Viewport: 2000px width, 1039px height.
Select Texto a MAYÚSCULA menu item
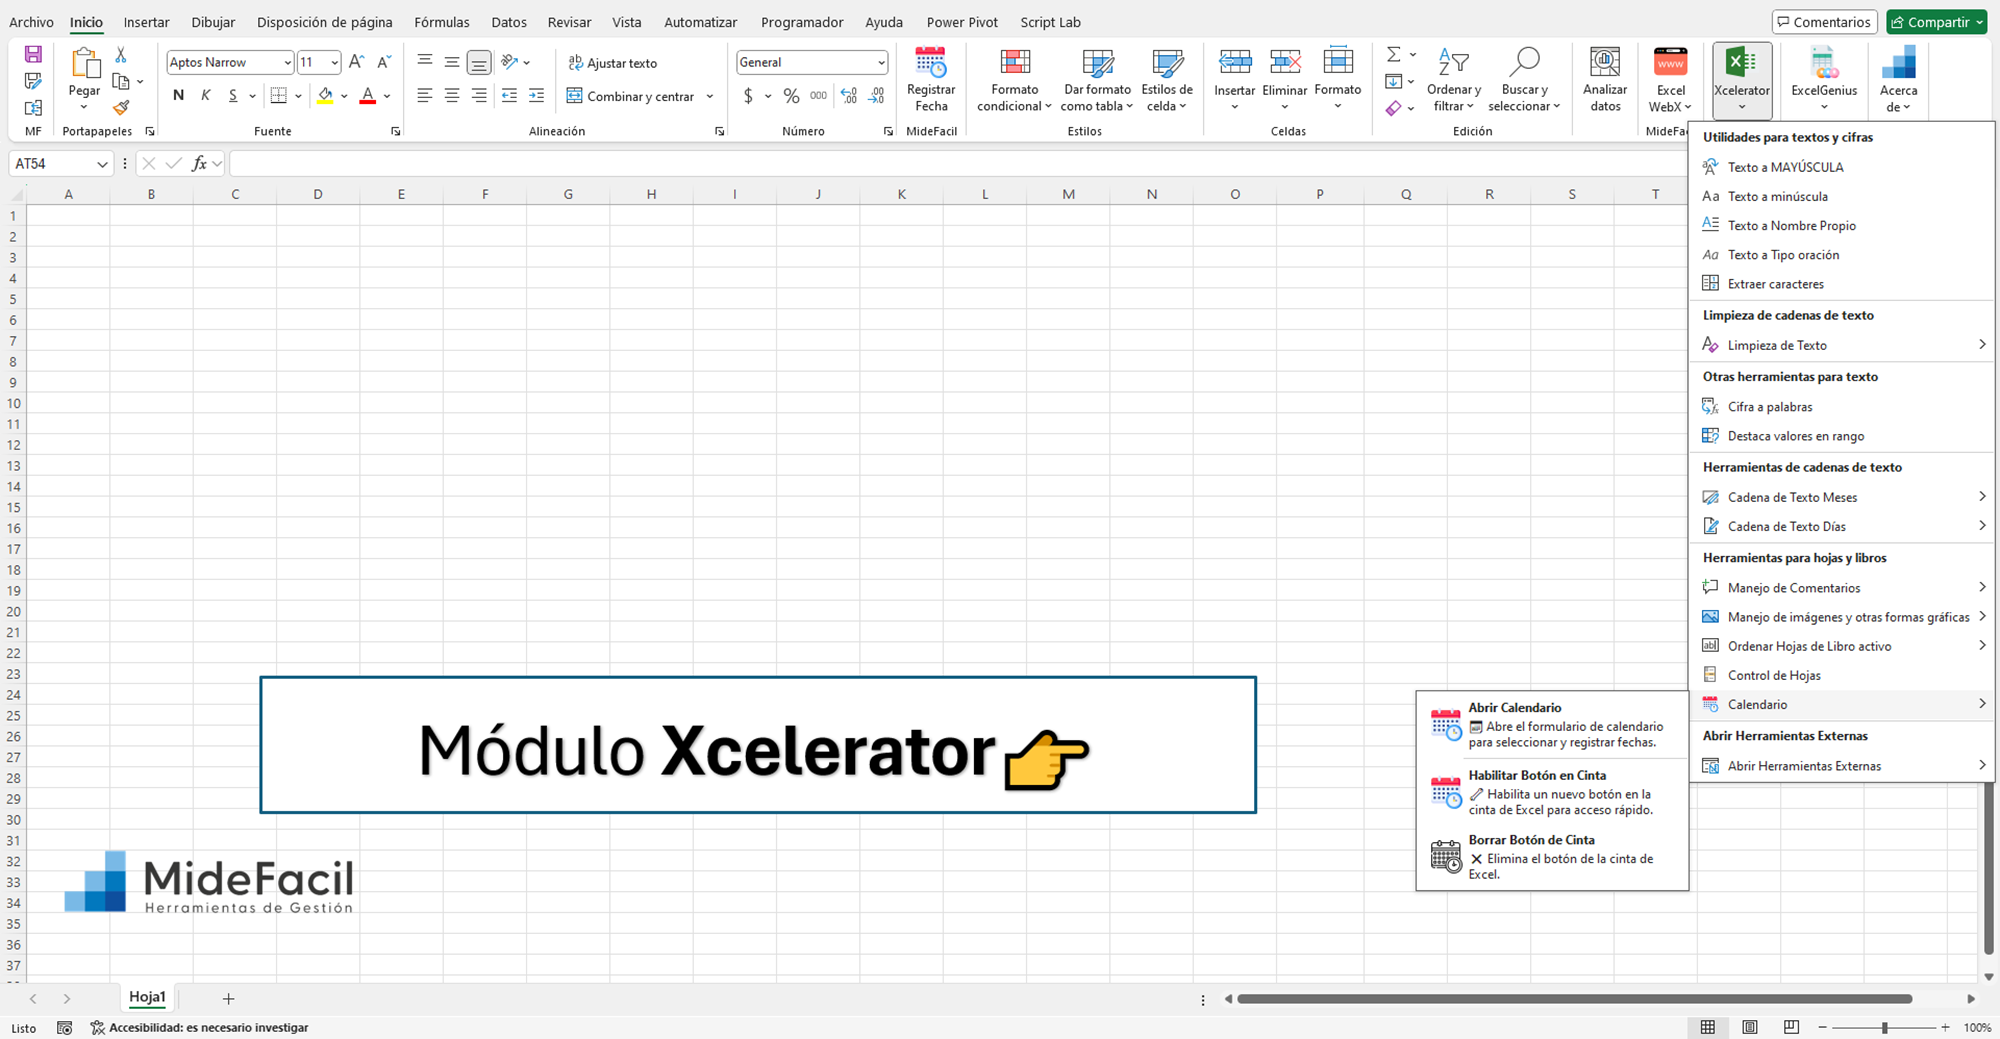[1841, 167]
